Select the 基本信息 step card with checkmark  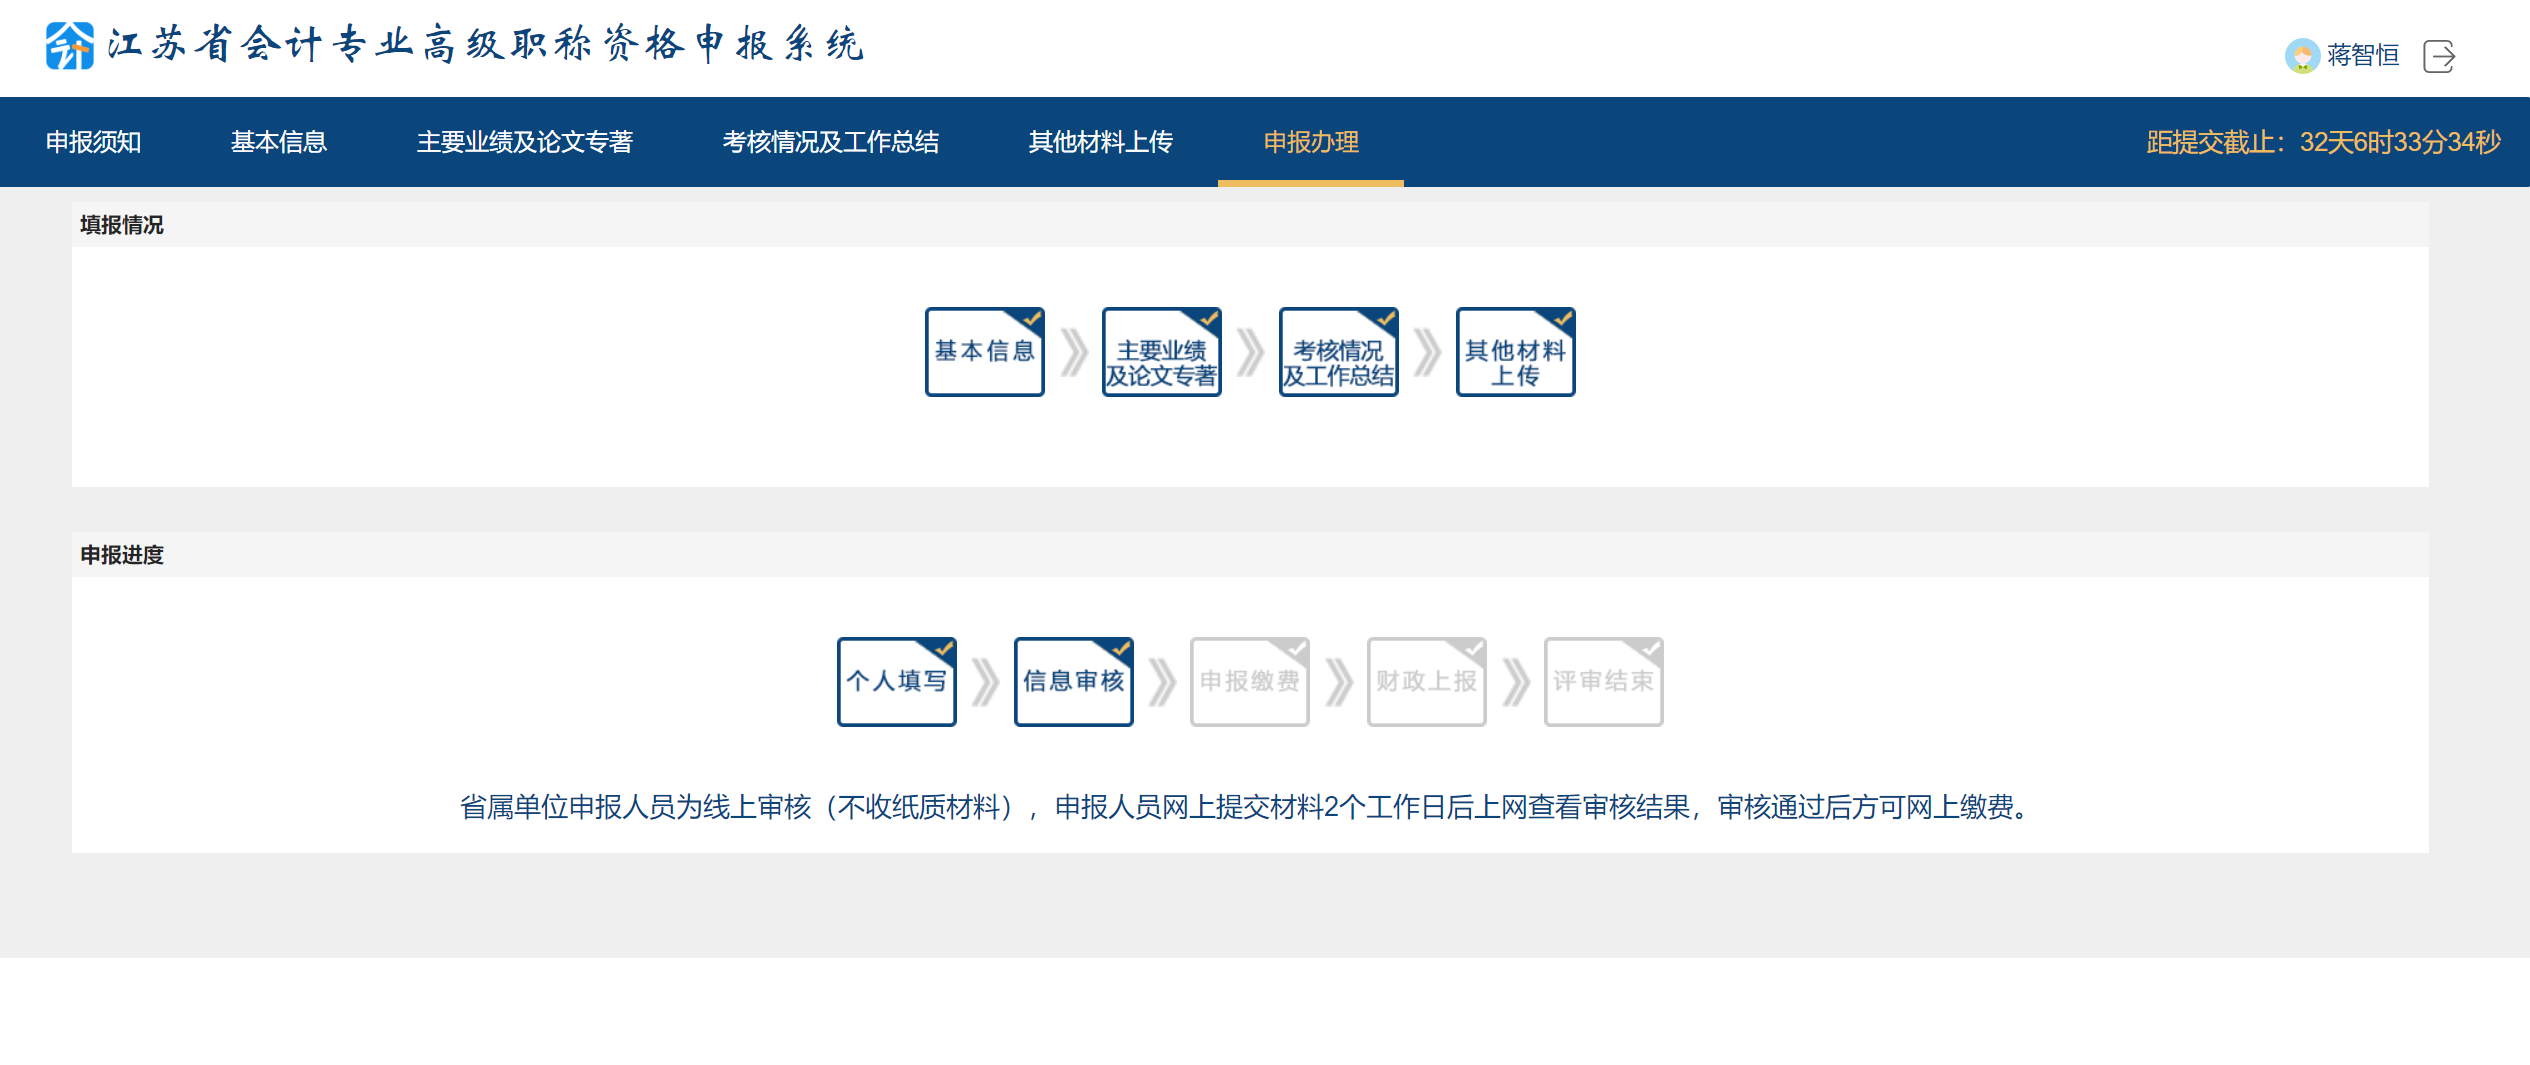[984, 352]
